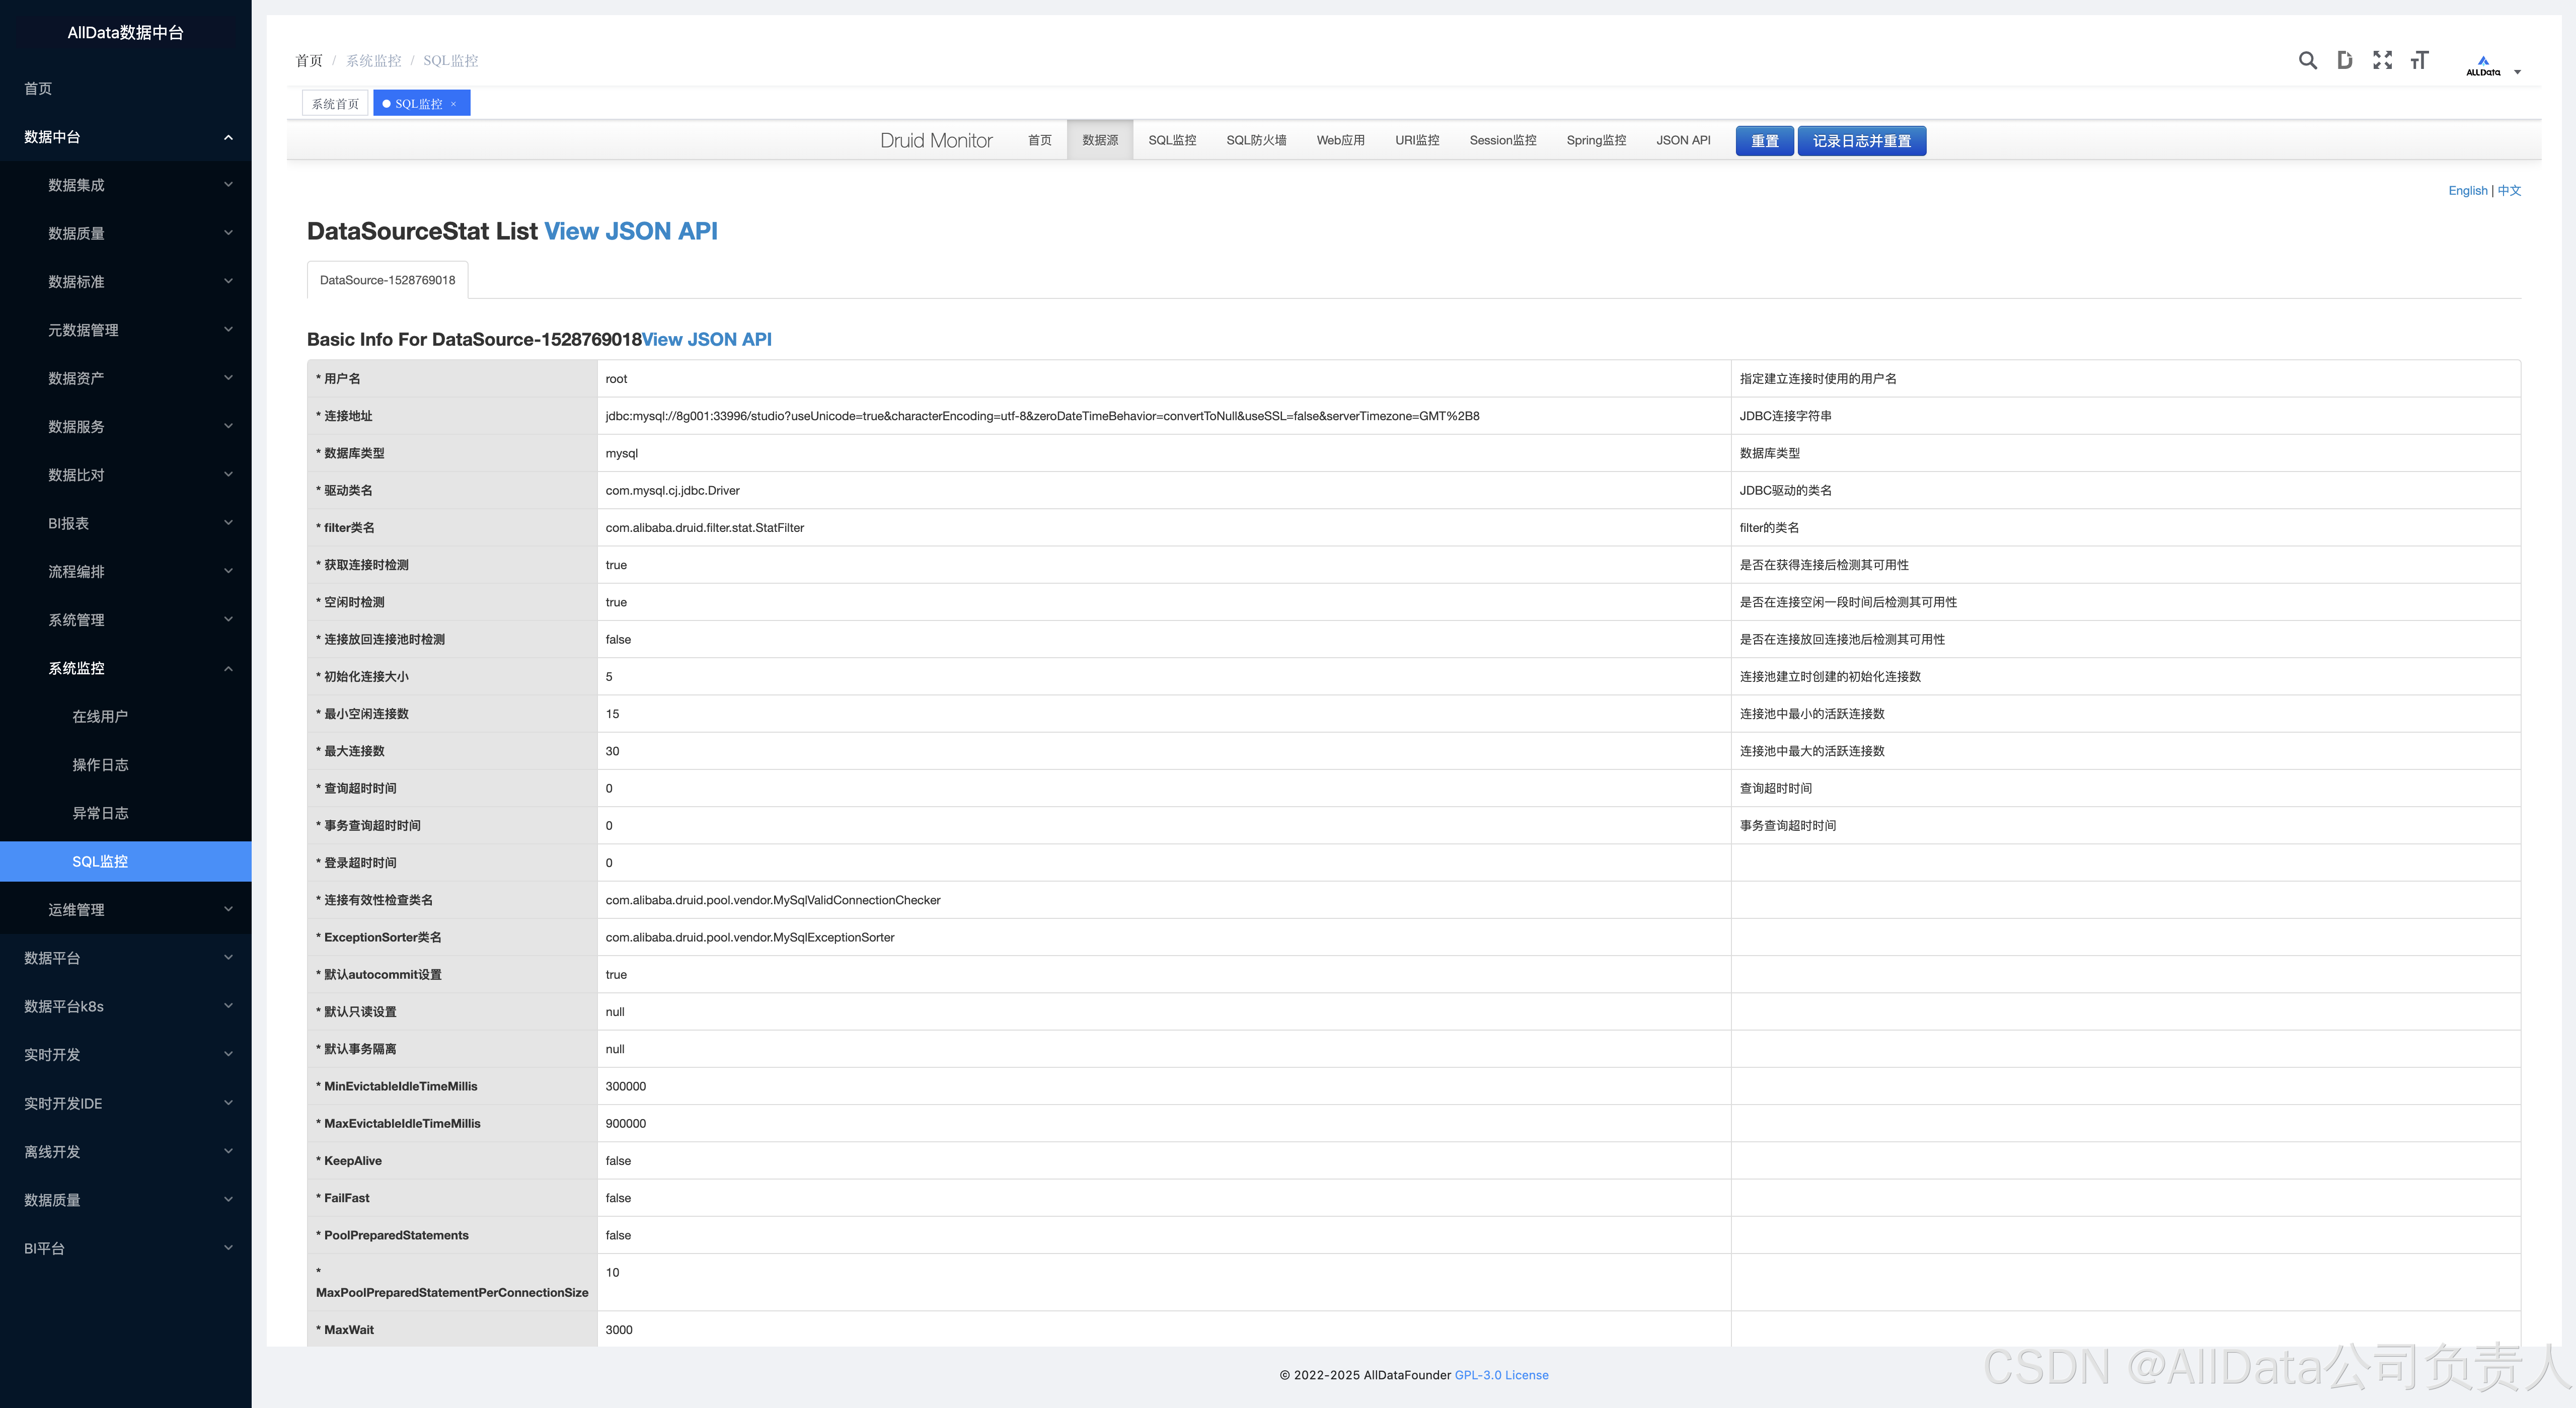Open the documentation page icon
Image resolution: width=2576 pixels, height=1408 pixels.
tap(2344, 60)
